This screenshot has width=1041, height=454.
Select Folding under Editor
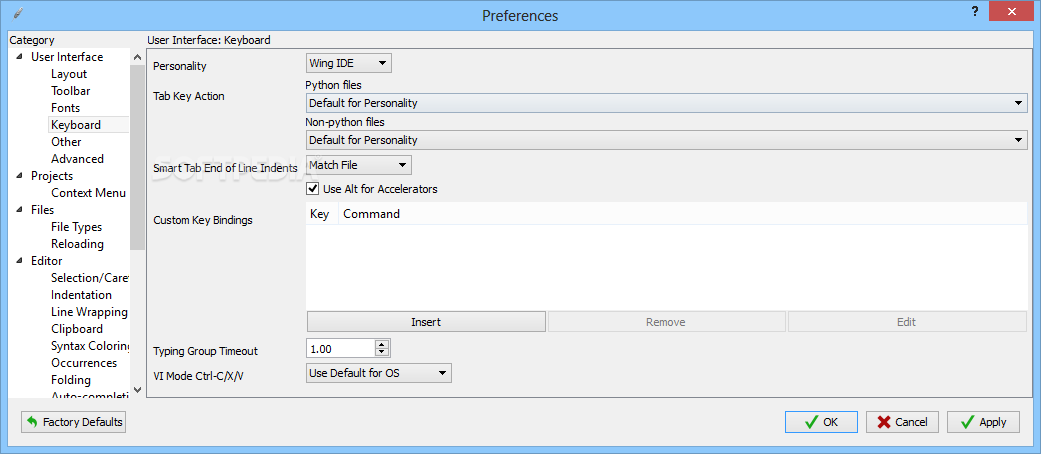(70, 380)
